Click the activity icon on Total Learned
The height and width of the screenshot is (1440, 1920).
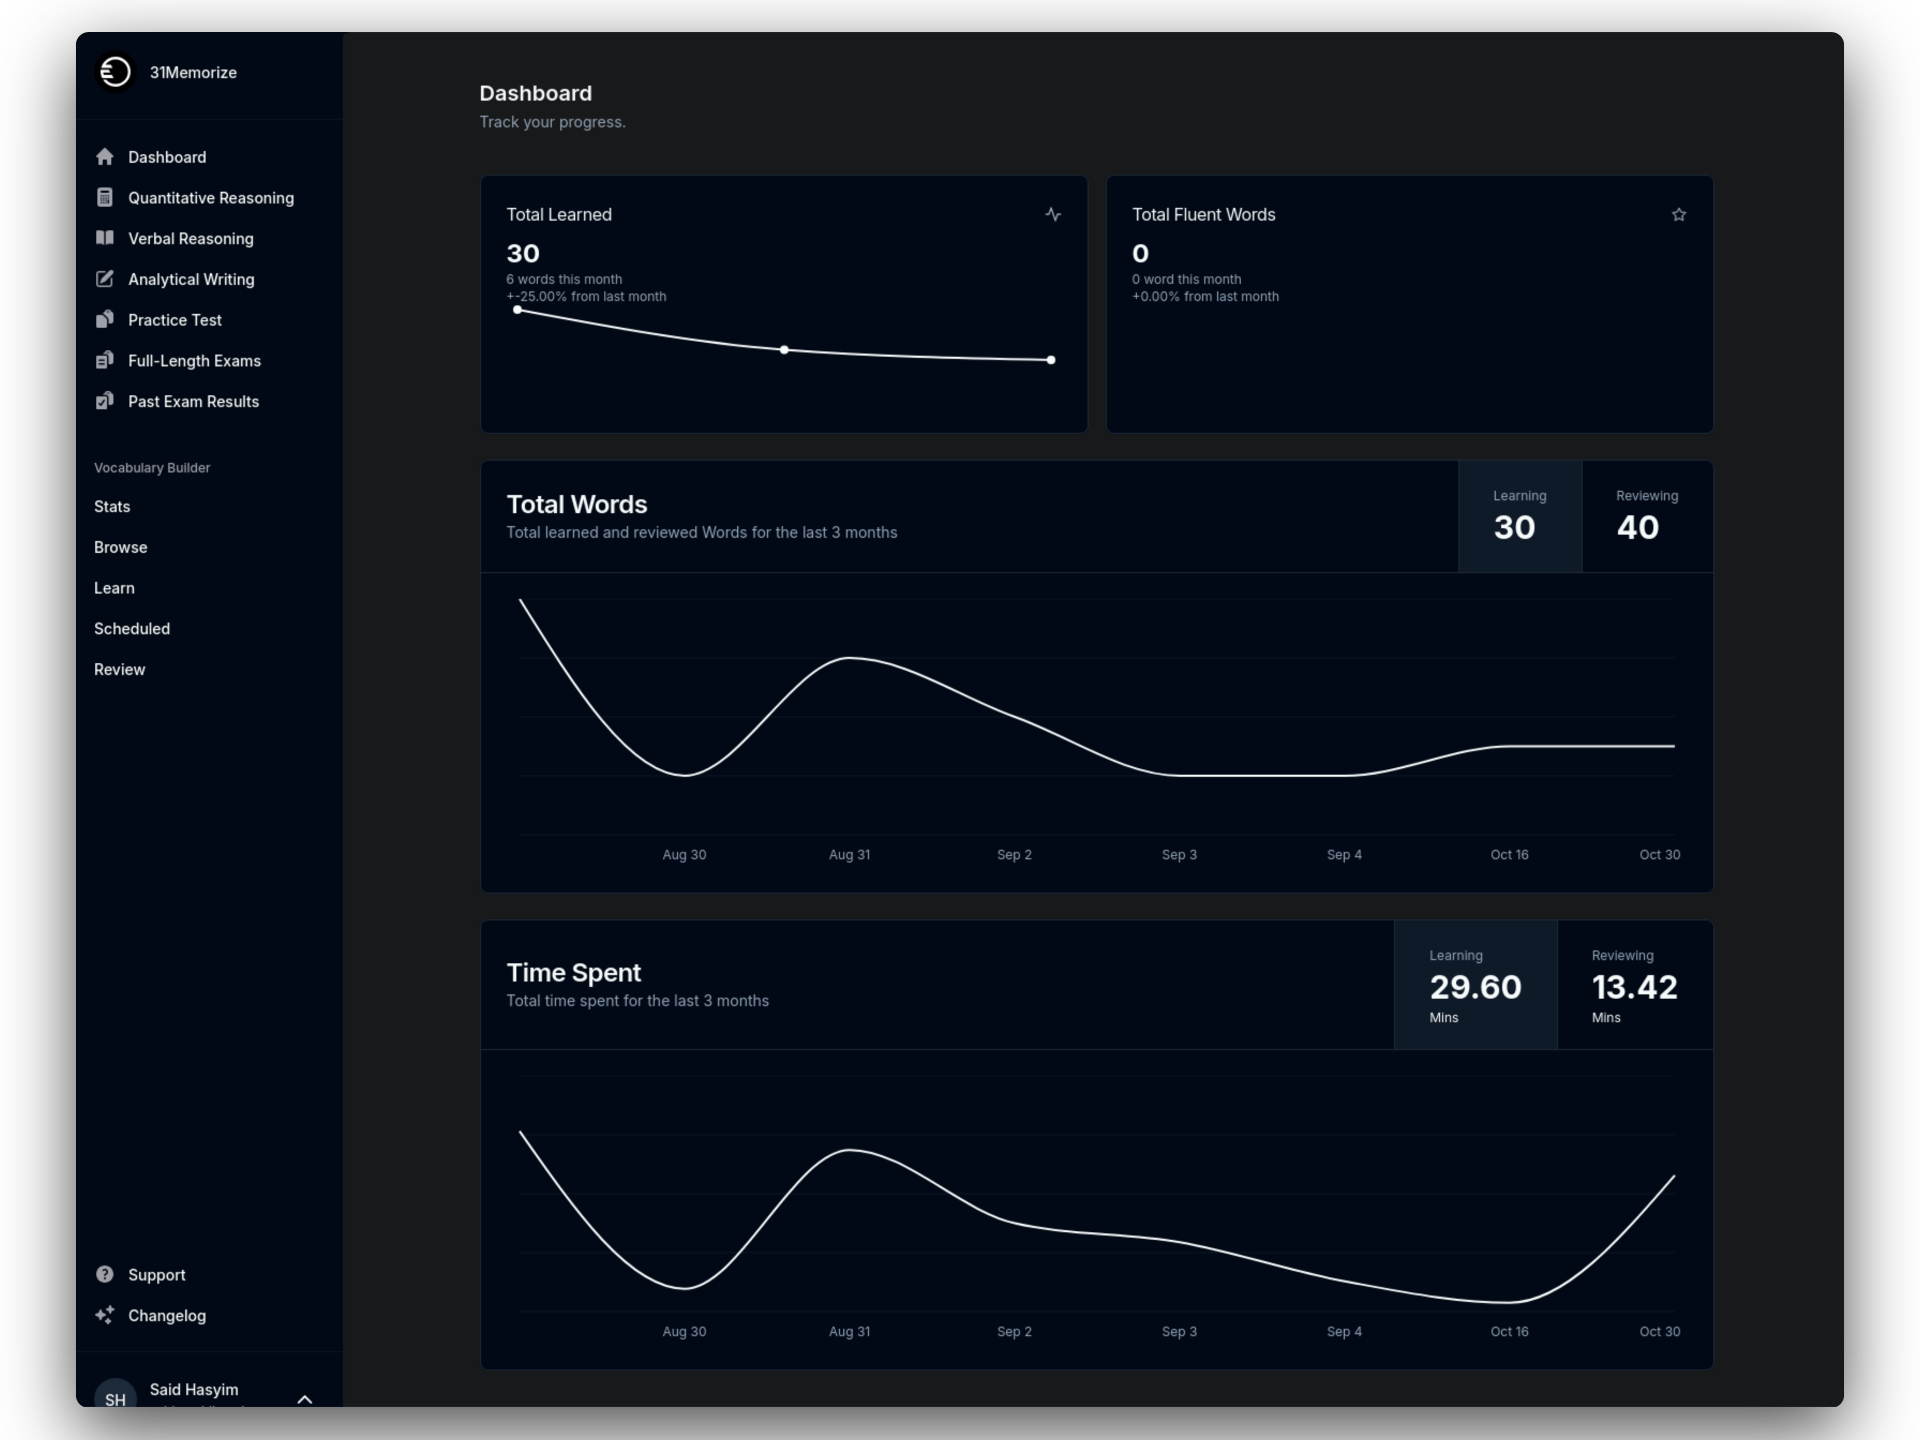coord(1053,215)
